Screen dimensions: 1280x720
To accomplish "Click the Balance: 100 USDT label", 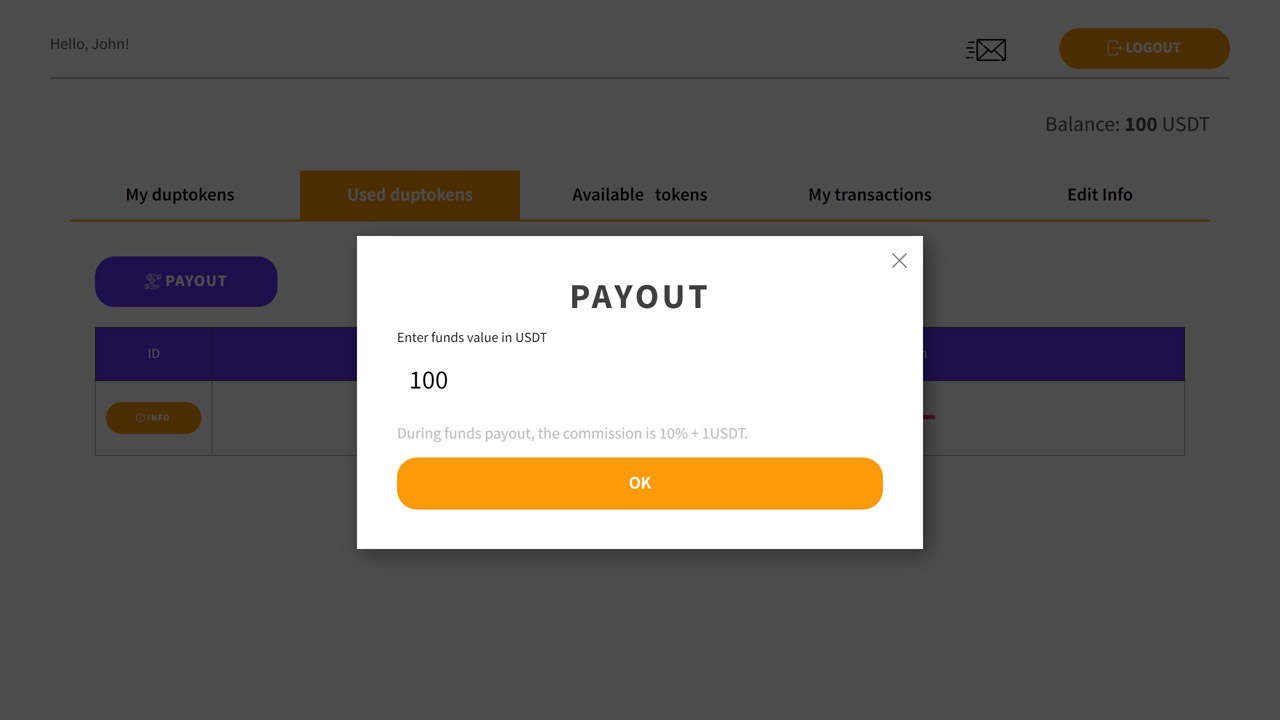I will point(1127,124).
